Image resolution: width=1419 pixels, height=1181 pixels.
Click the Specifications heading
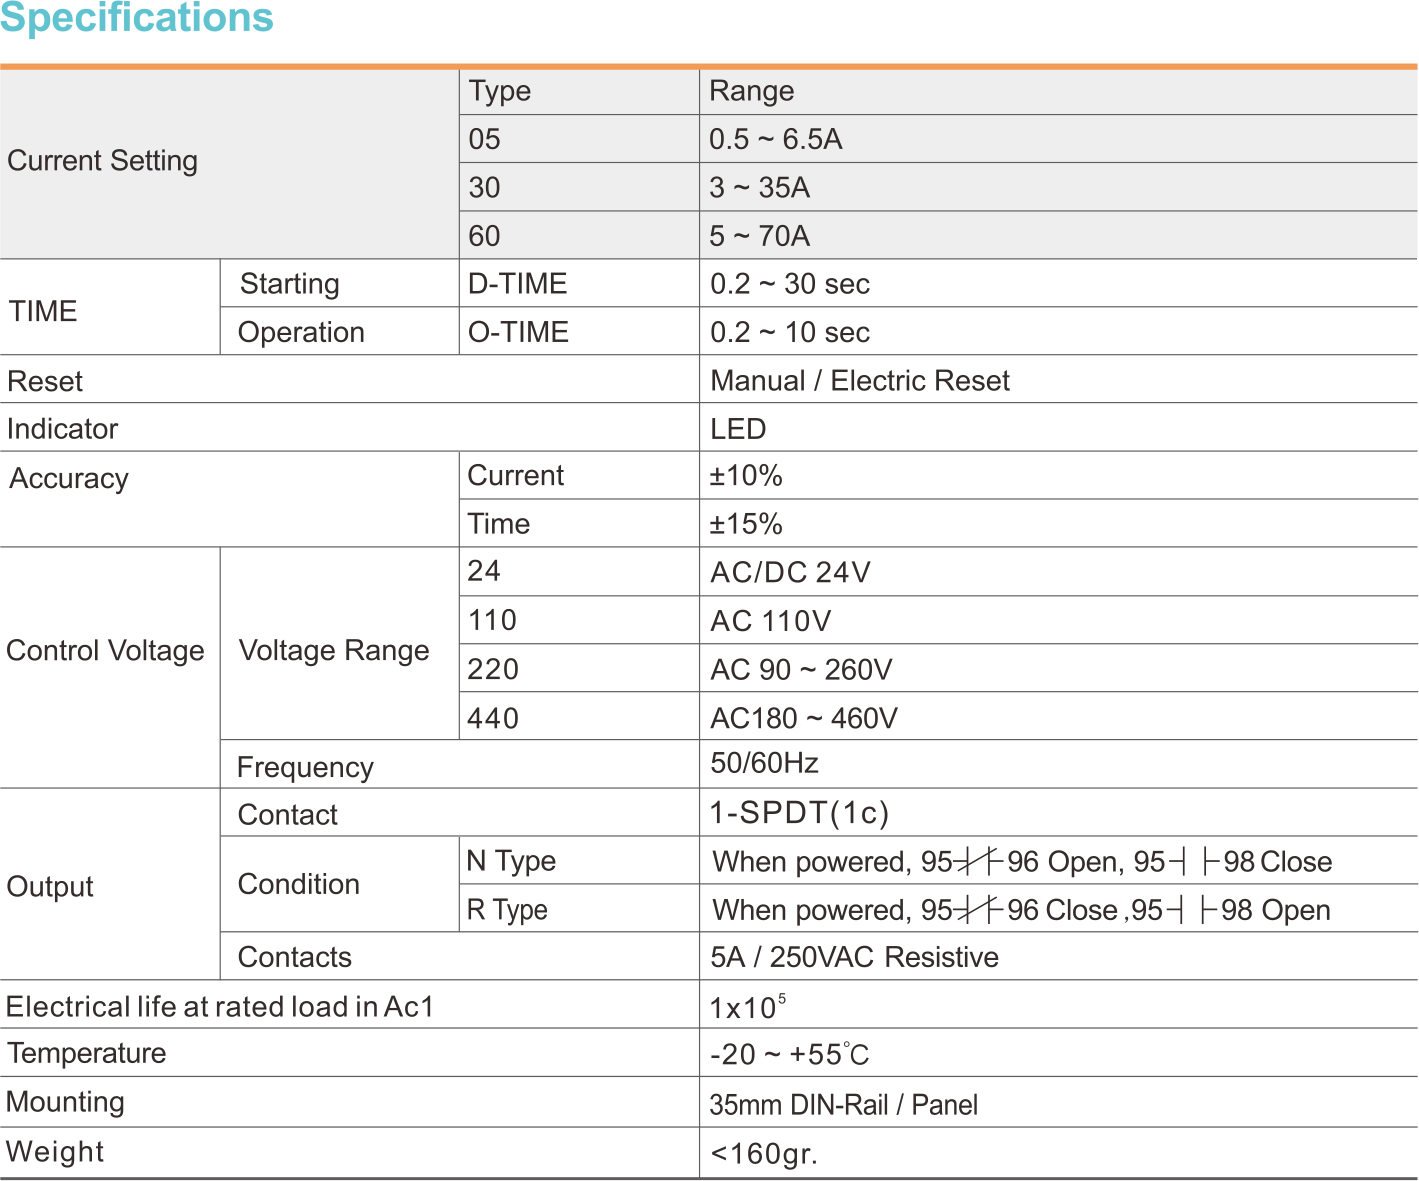pyautogui.click(x=137, y=18)
